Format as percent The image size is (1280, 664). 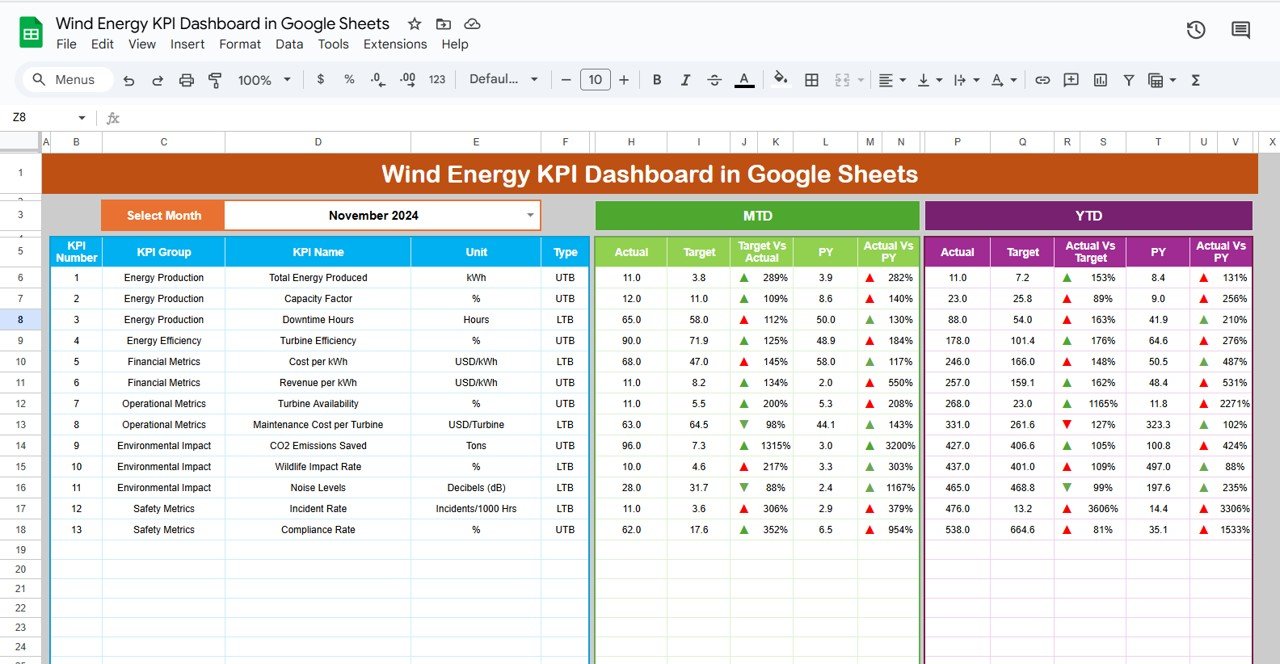349,80
